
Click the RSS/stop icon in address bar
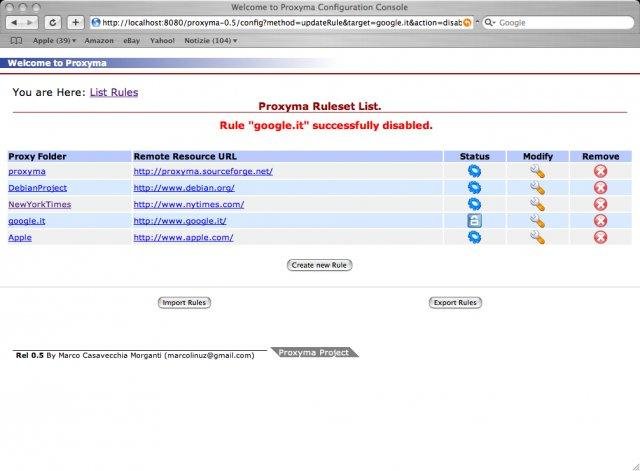[467, 23]
